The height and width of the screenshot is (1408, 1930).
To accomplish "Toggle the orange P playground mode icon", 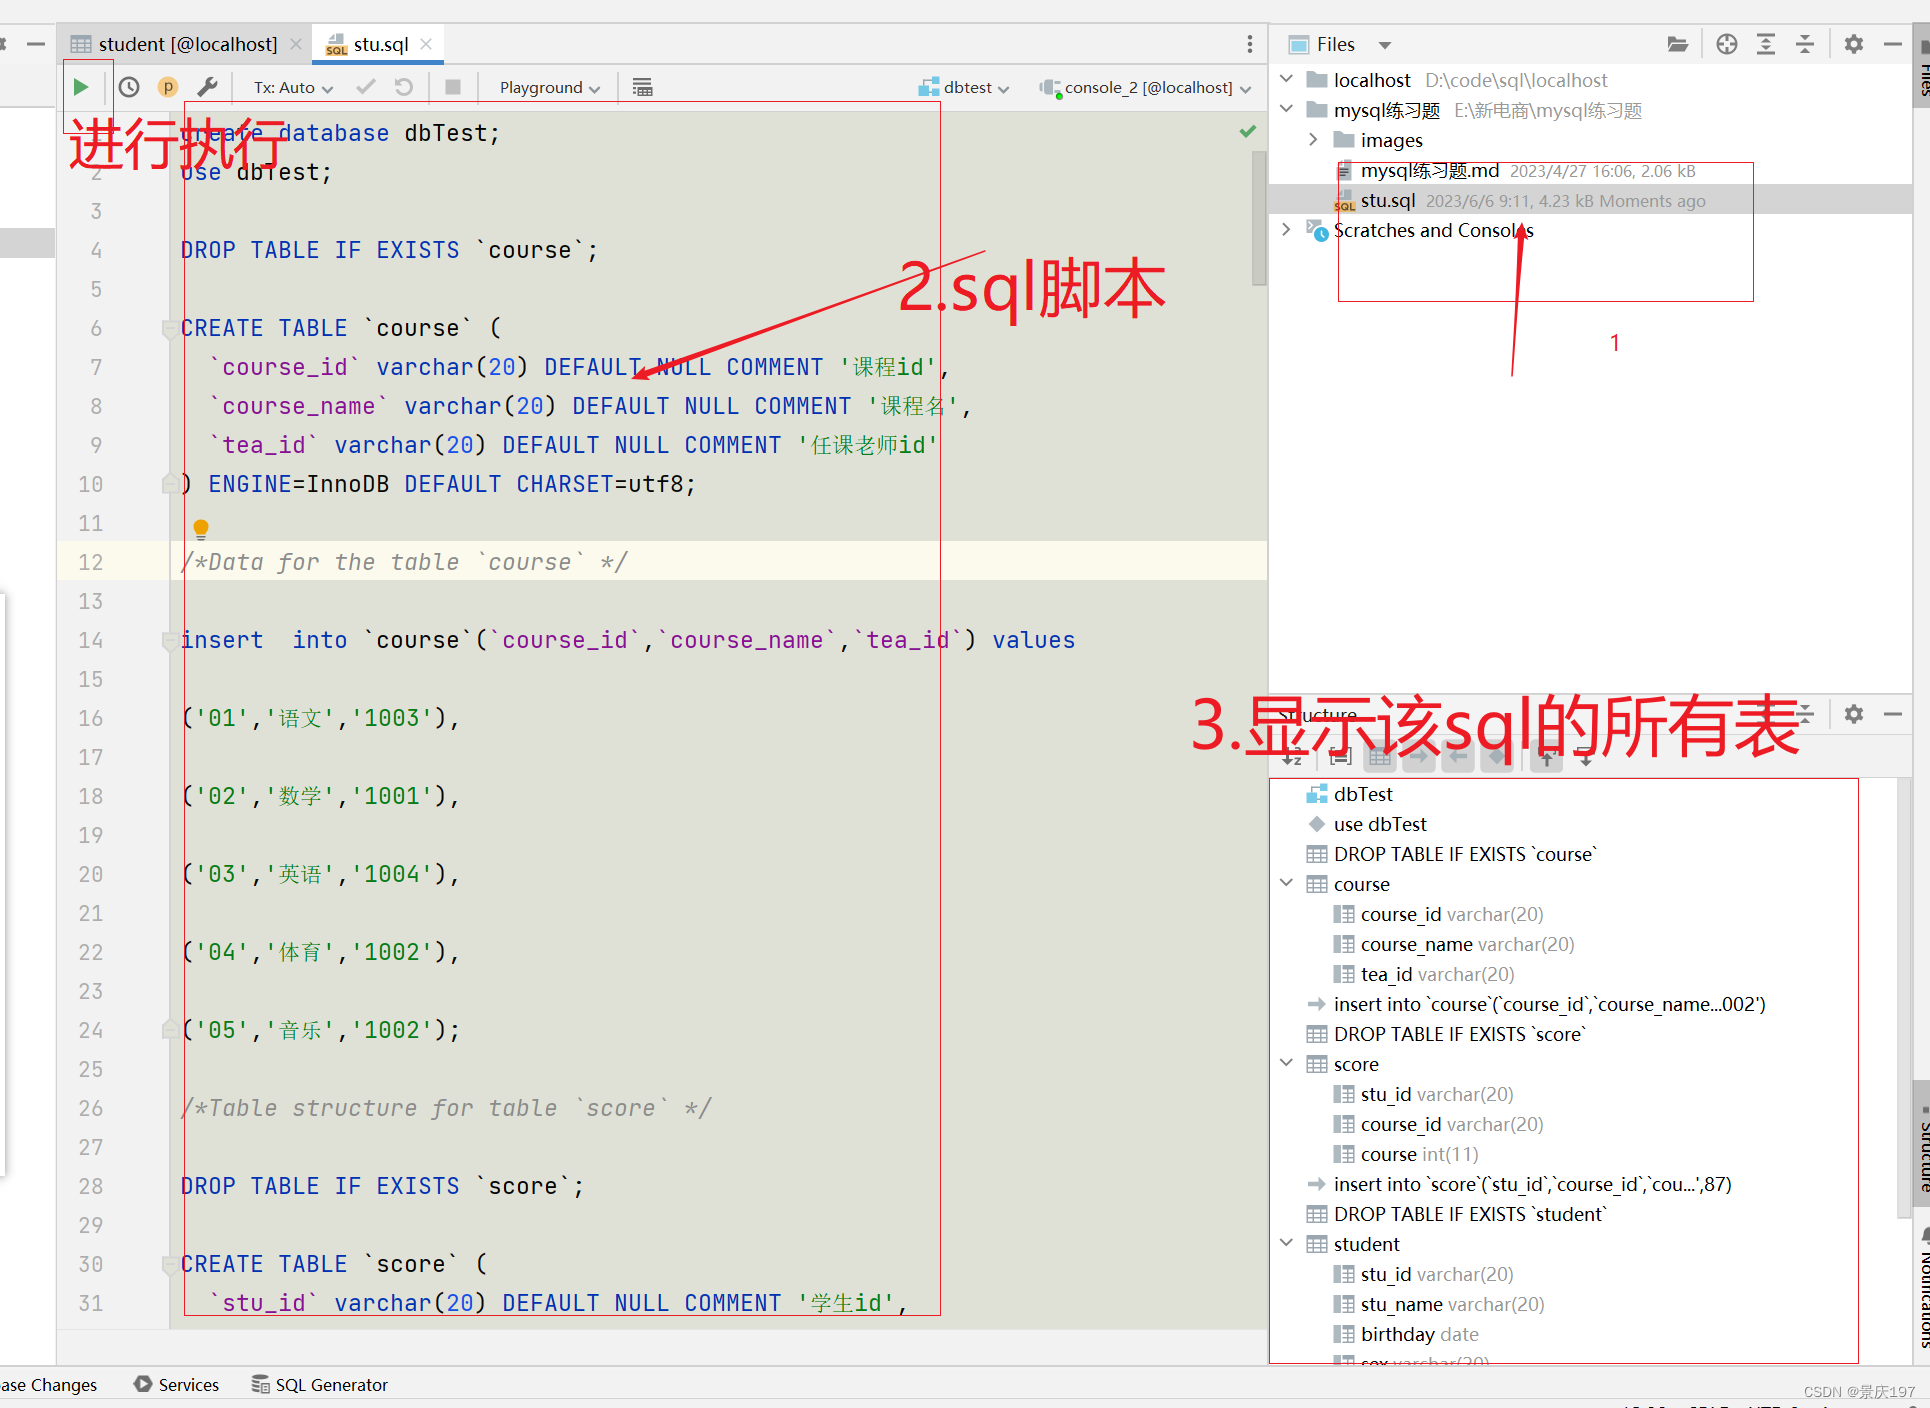I will (x=168, y=87).
